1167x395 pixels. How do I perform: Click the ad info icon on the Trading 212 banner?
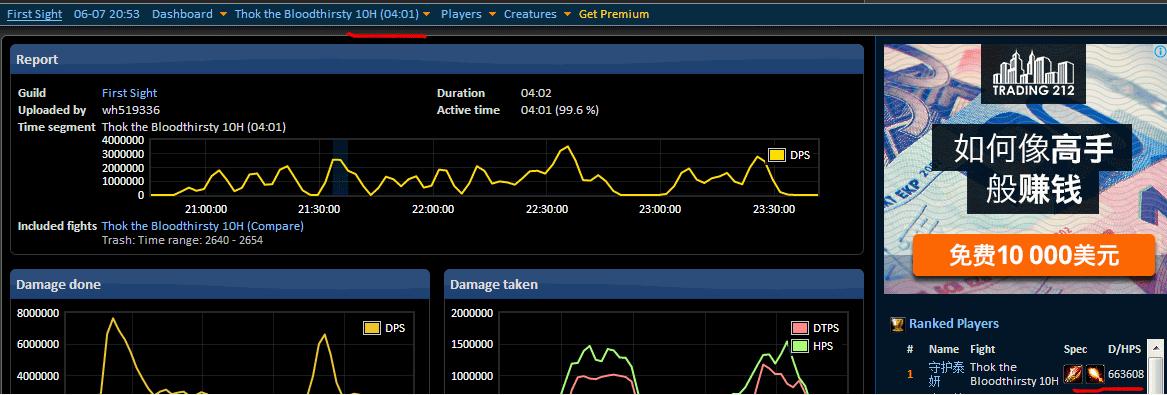click(1160, 51)
